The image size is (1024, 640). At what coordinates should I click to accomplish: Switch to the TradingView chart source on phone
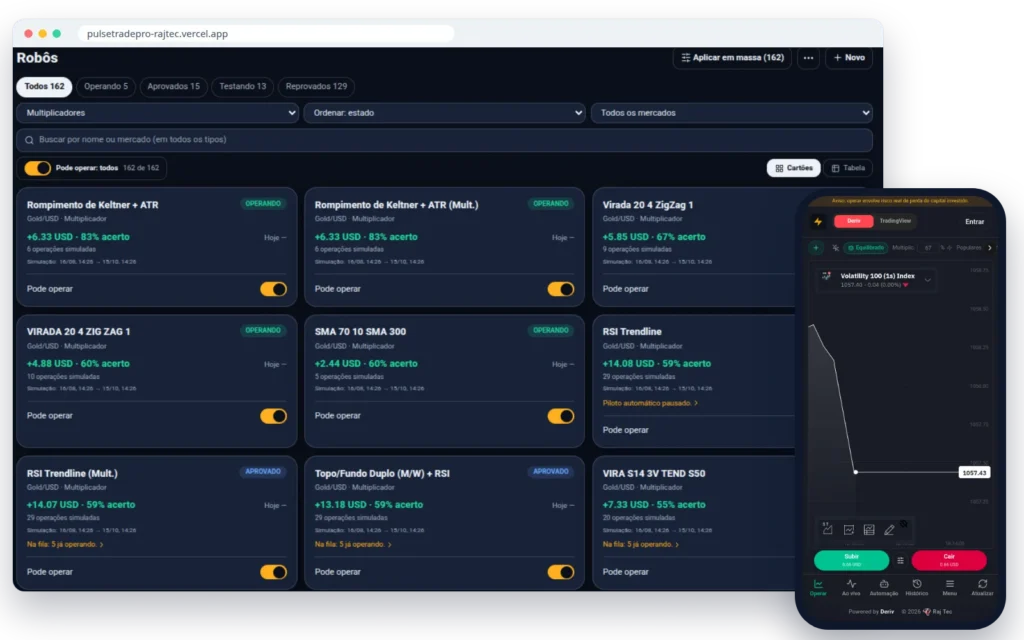coord(895,221)
